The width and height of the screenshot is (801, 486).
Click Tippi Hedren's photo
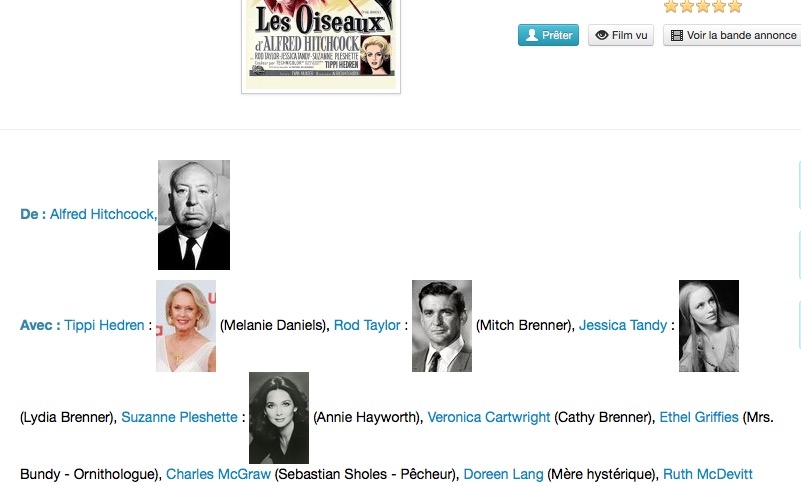click(186, 326)
